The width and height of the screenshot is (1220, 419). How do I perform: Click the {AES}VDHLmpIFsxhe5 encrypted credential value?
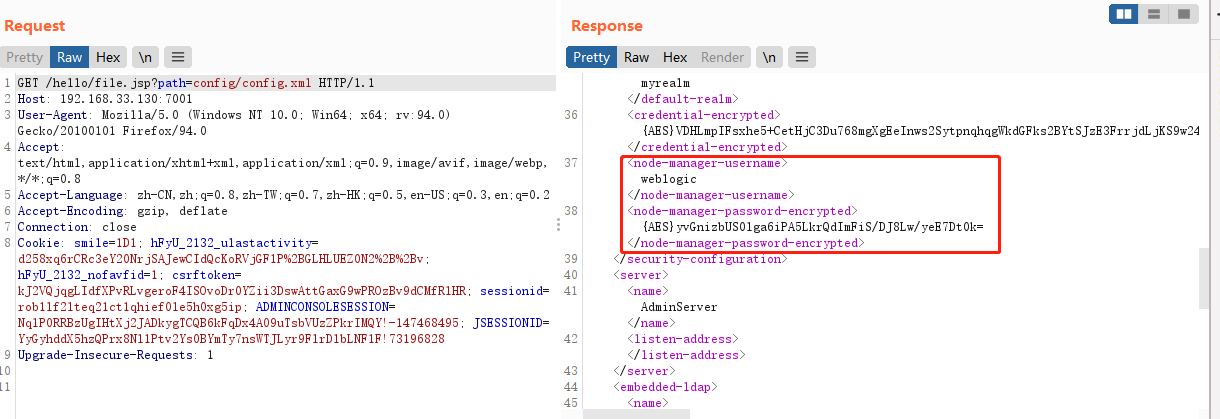pyautogui.click(x=920, y=131)
